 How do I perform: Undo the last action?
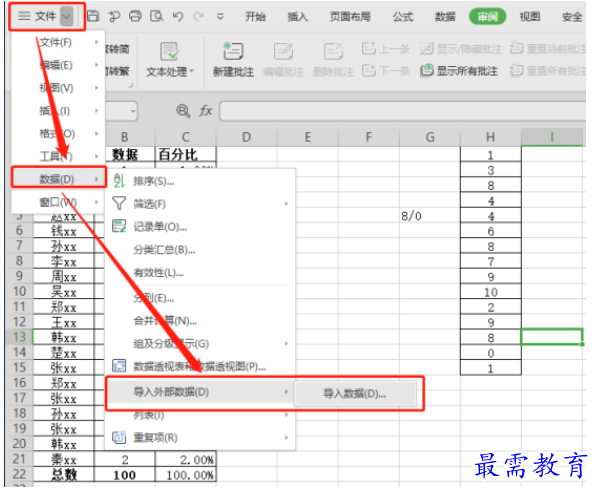click(178, 16)
